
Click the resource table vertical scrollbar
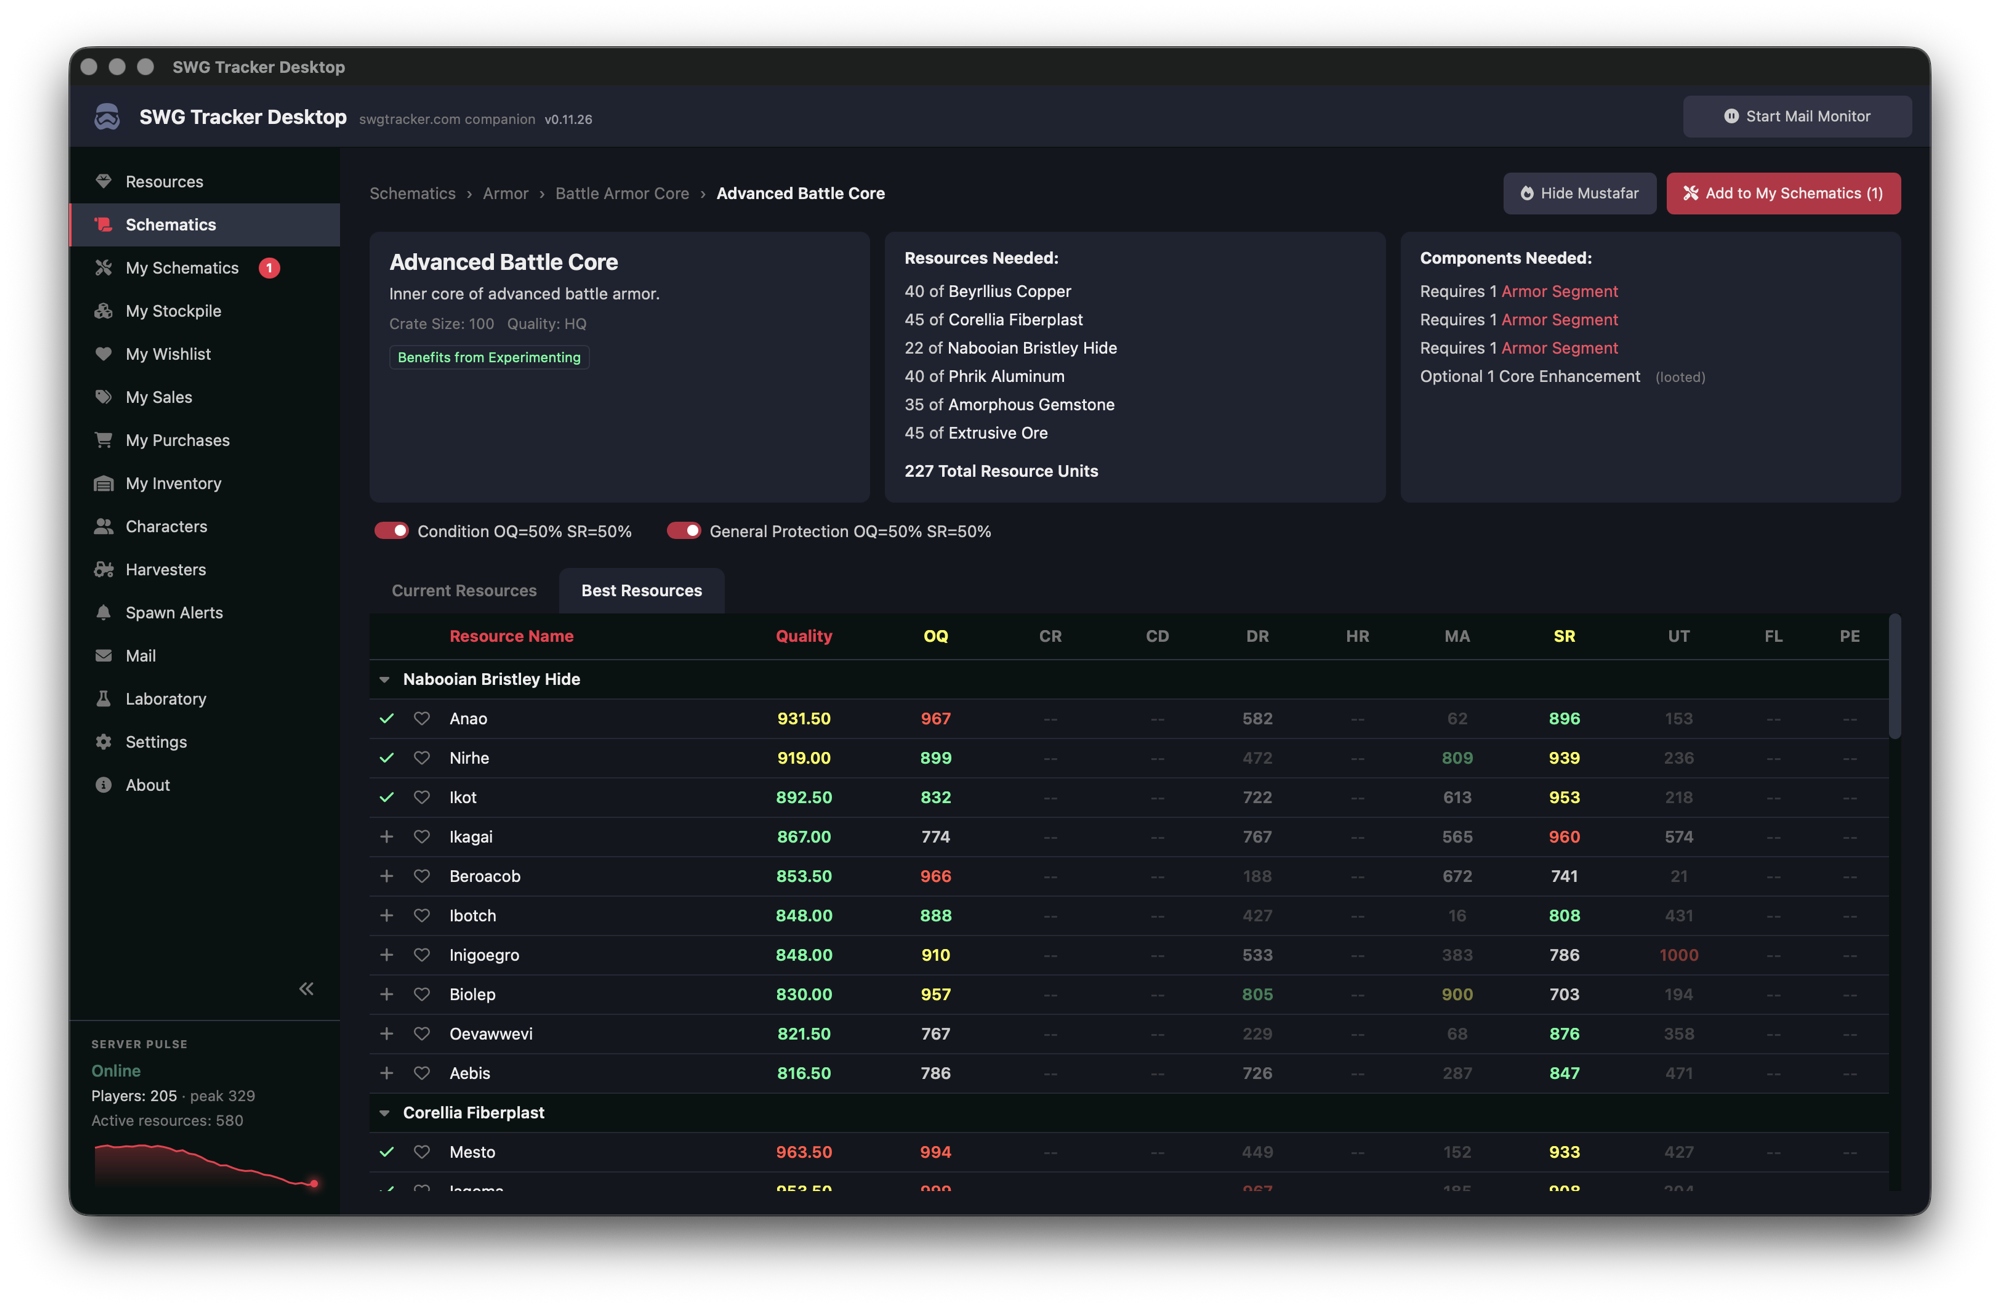[x=1894, y=677]
